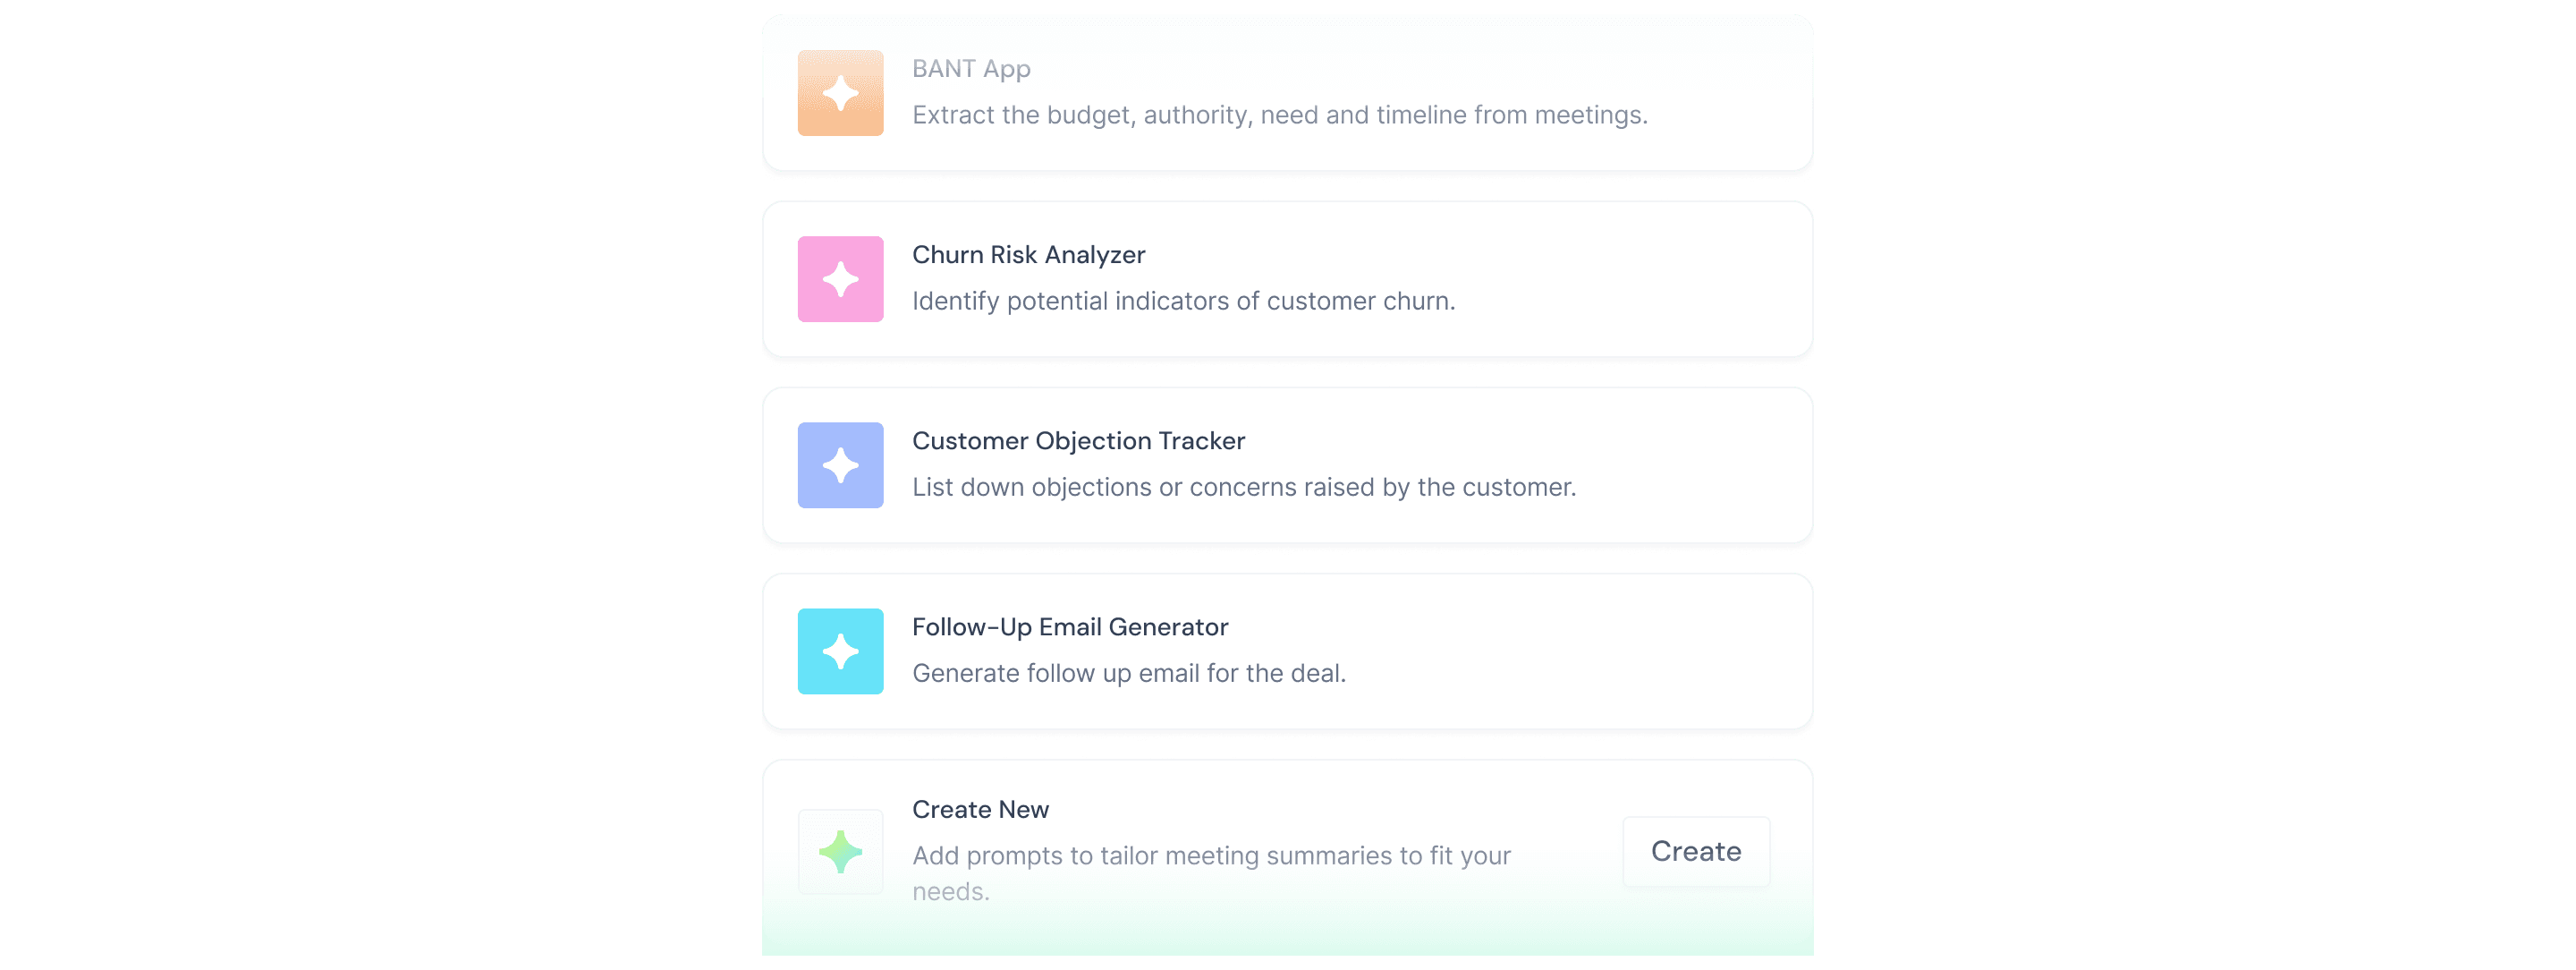Click the green Create New sparkle icon
This screenshot has height=970, width=2576.
pos(840,852)
